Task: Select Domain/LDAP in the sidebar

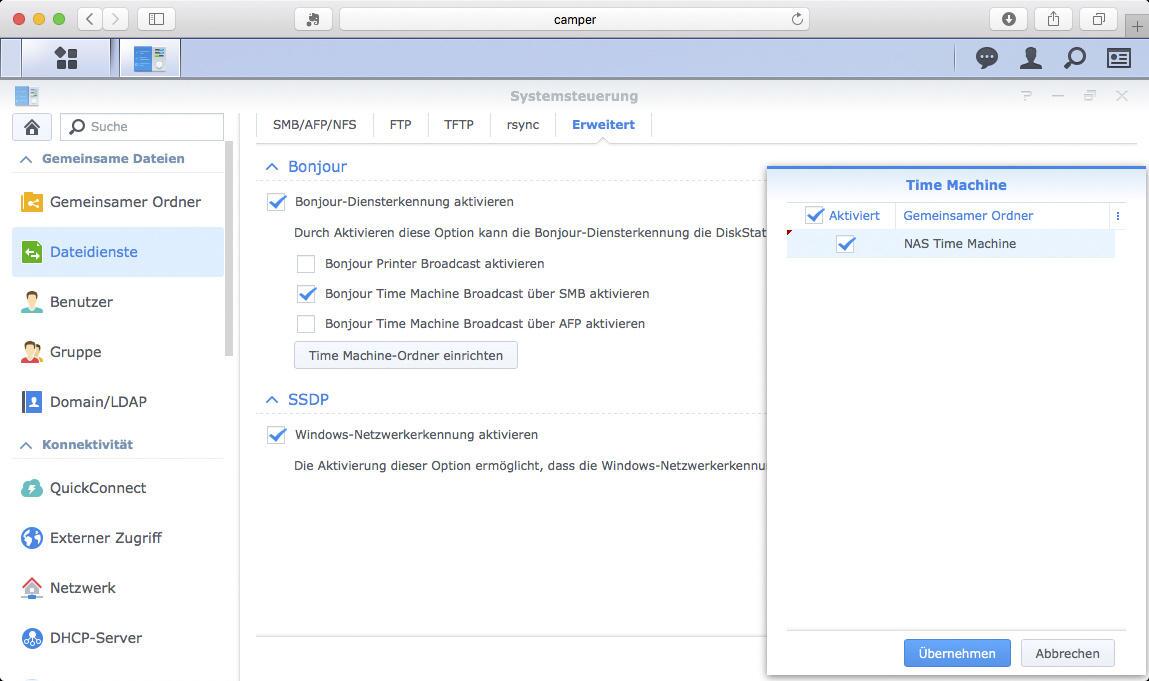Action: click(97, 401)
